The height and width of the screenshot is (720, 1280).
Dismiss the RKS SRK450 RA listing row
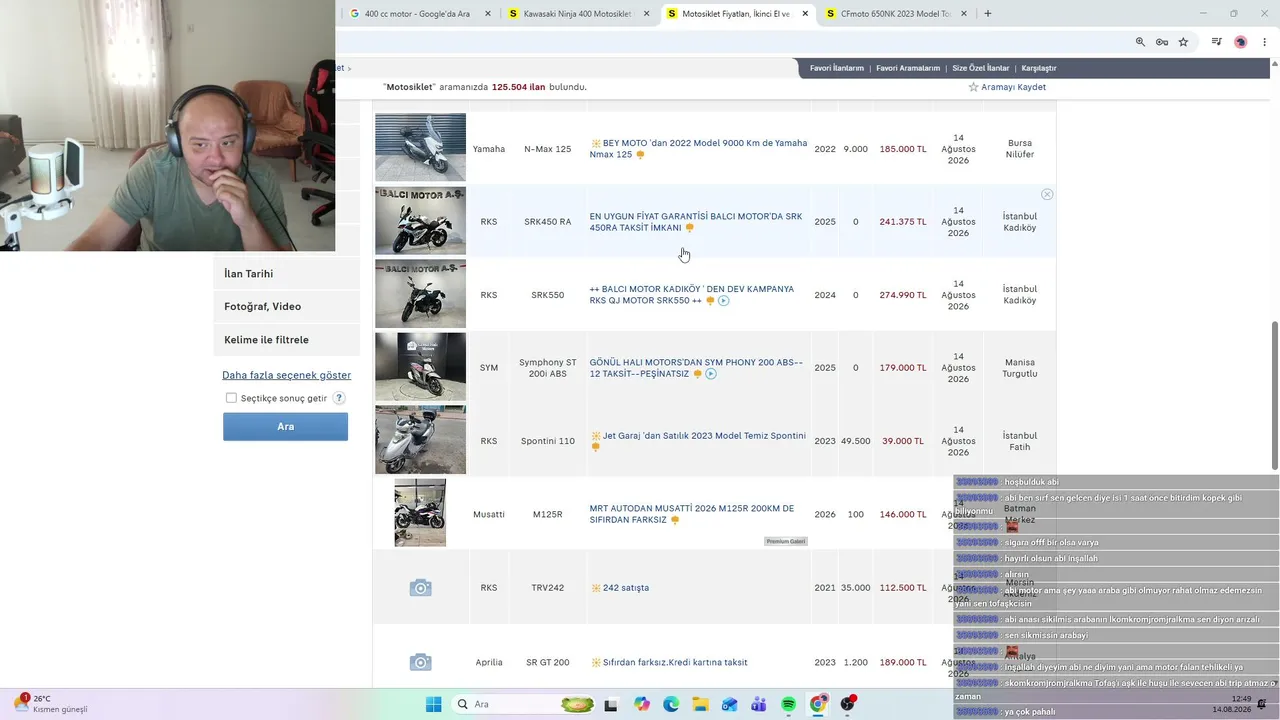pos(1047,194)
